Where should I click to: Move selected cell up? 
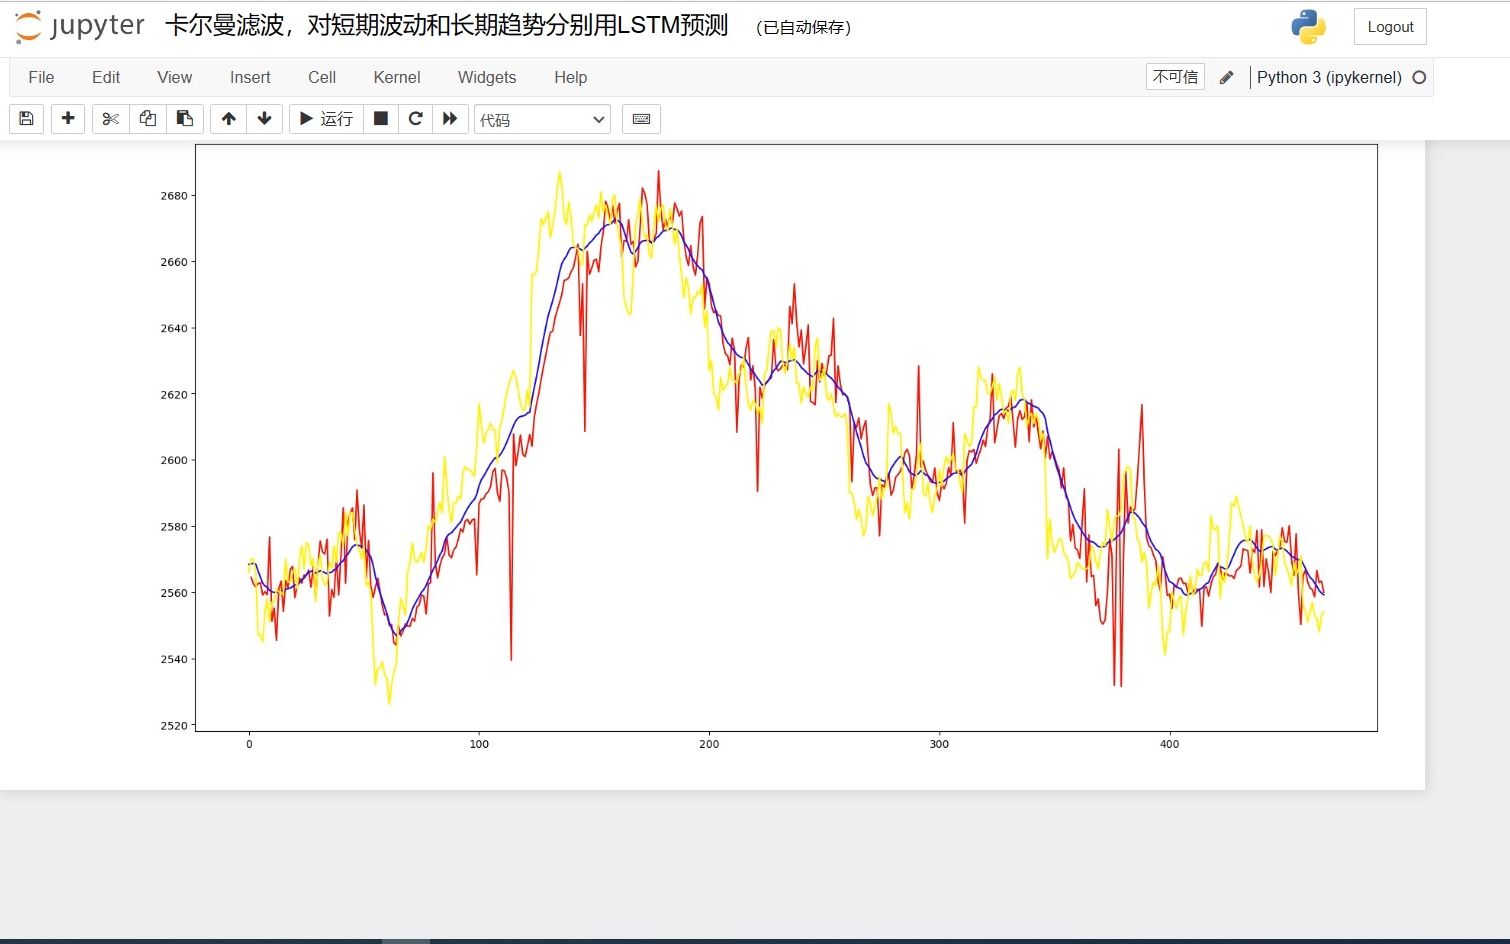point(229,119)
